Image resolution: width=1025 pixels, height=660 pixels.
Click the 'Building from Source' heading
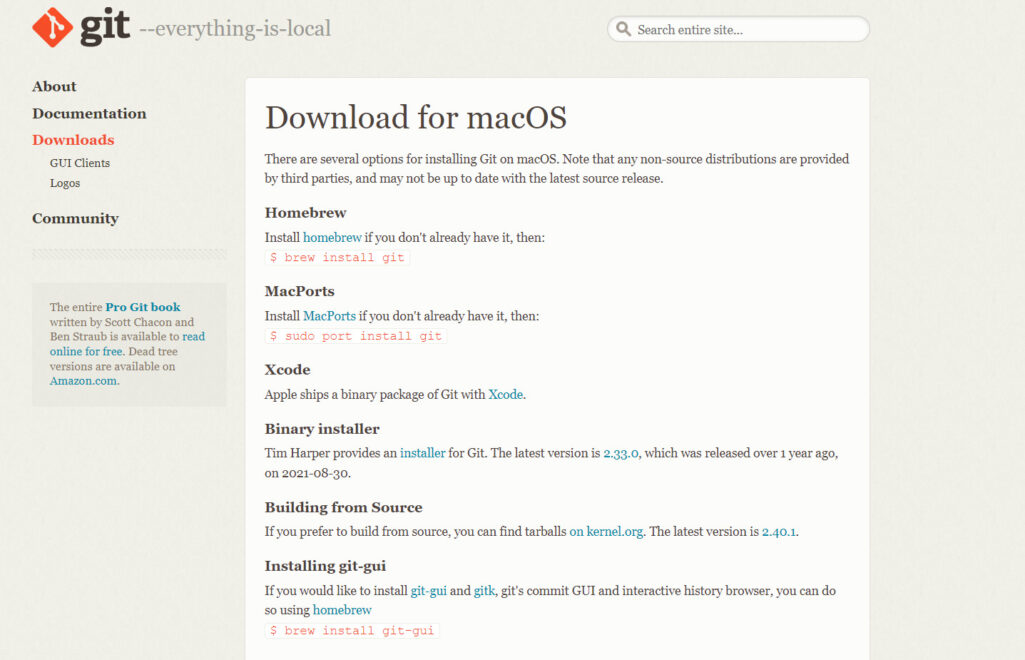point(343,507)
